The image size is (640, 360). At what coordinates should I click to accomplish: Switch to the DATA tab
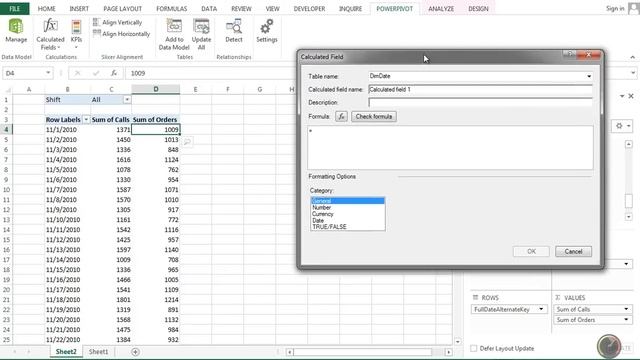coord(209,9)
